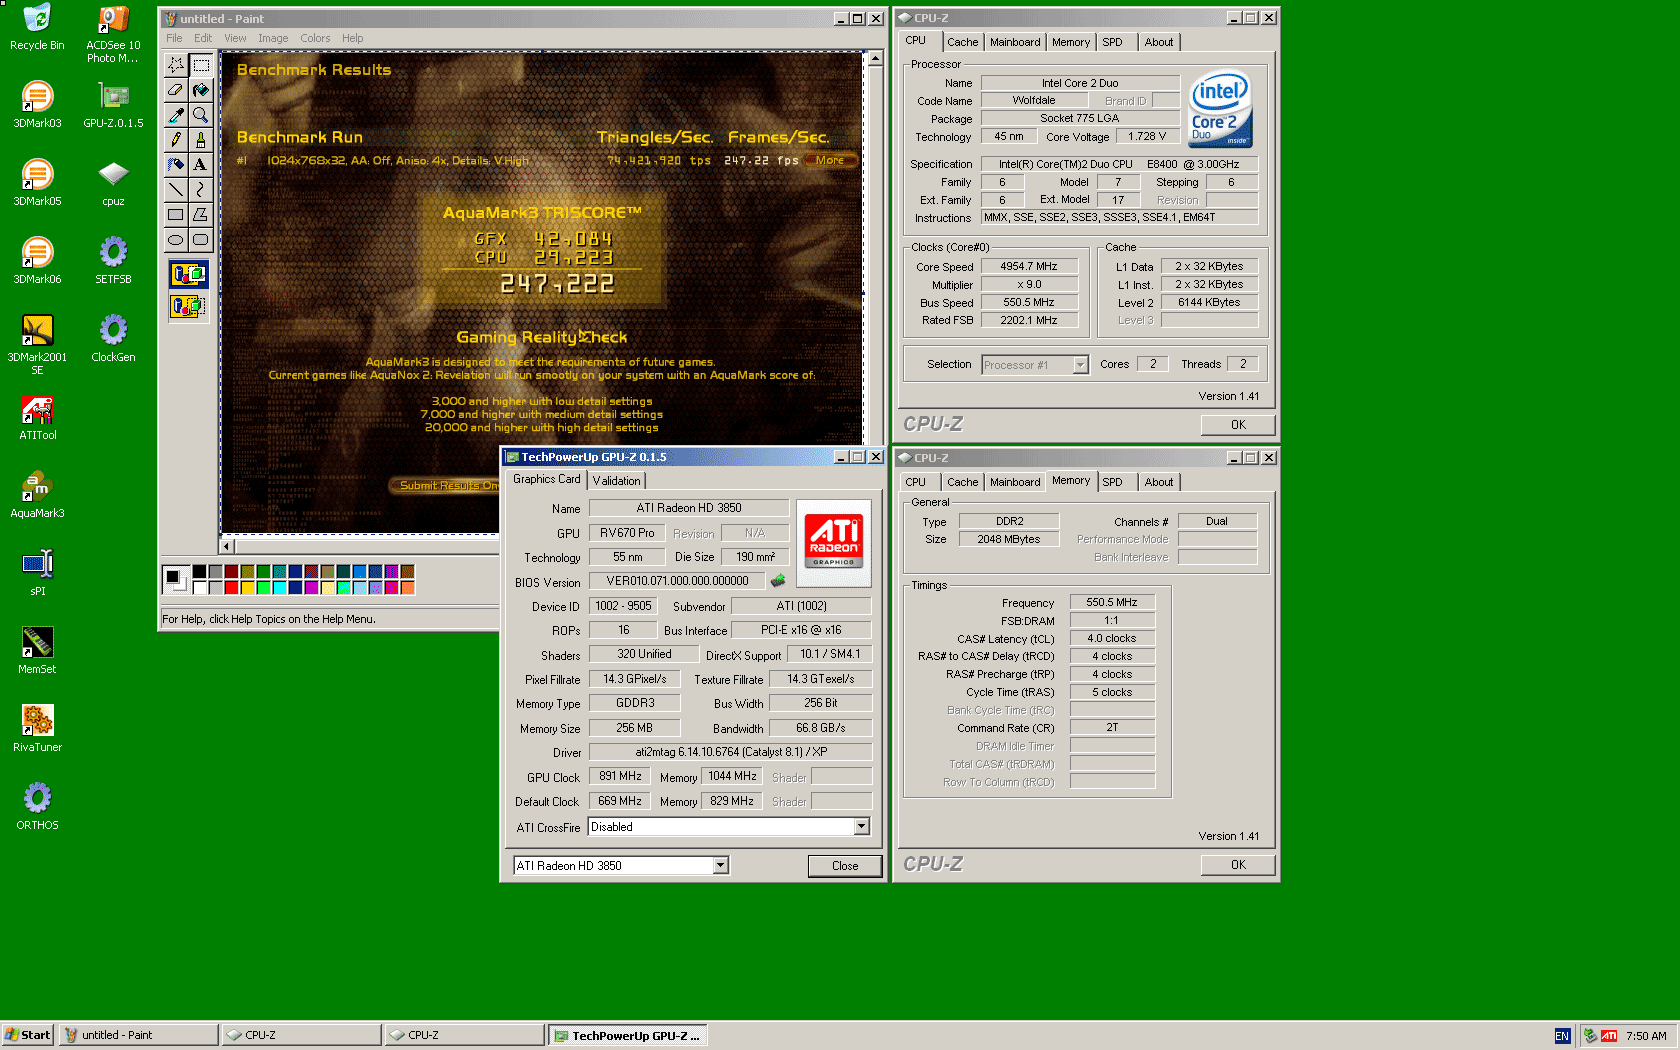Switch to untitled - Paint in the taskbar
The width and height of the screenshot is (1680, 1050).
(x=138, y=1035)
